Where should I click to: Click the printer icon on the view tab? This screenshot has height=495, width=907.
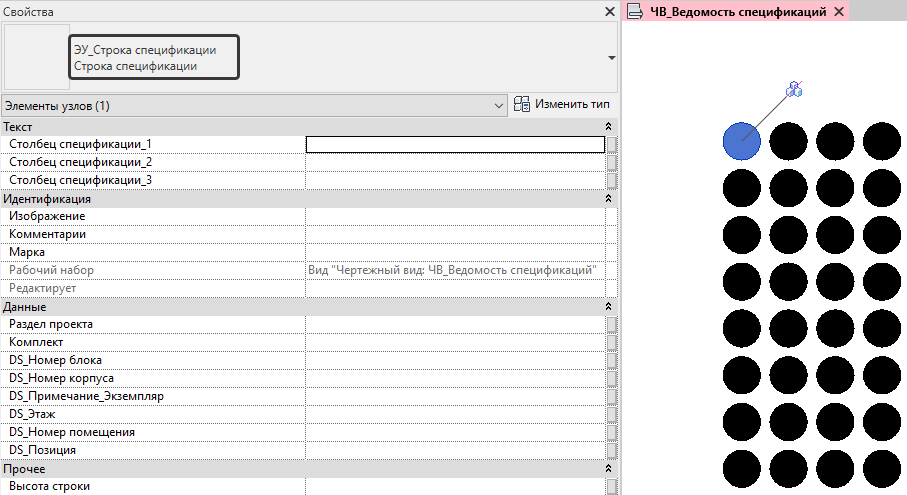(634, 12)
